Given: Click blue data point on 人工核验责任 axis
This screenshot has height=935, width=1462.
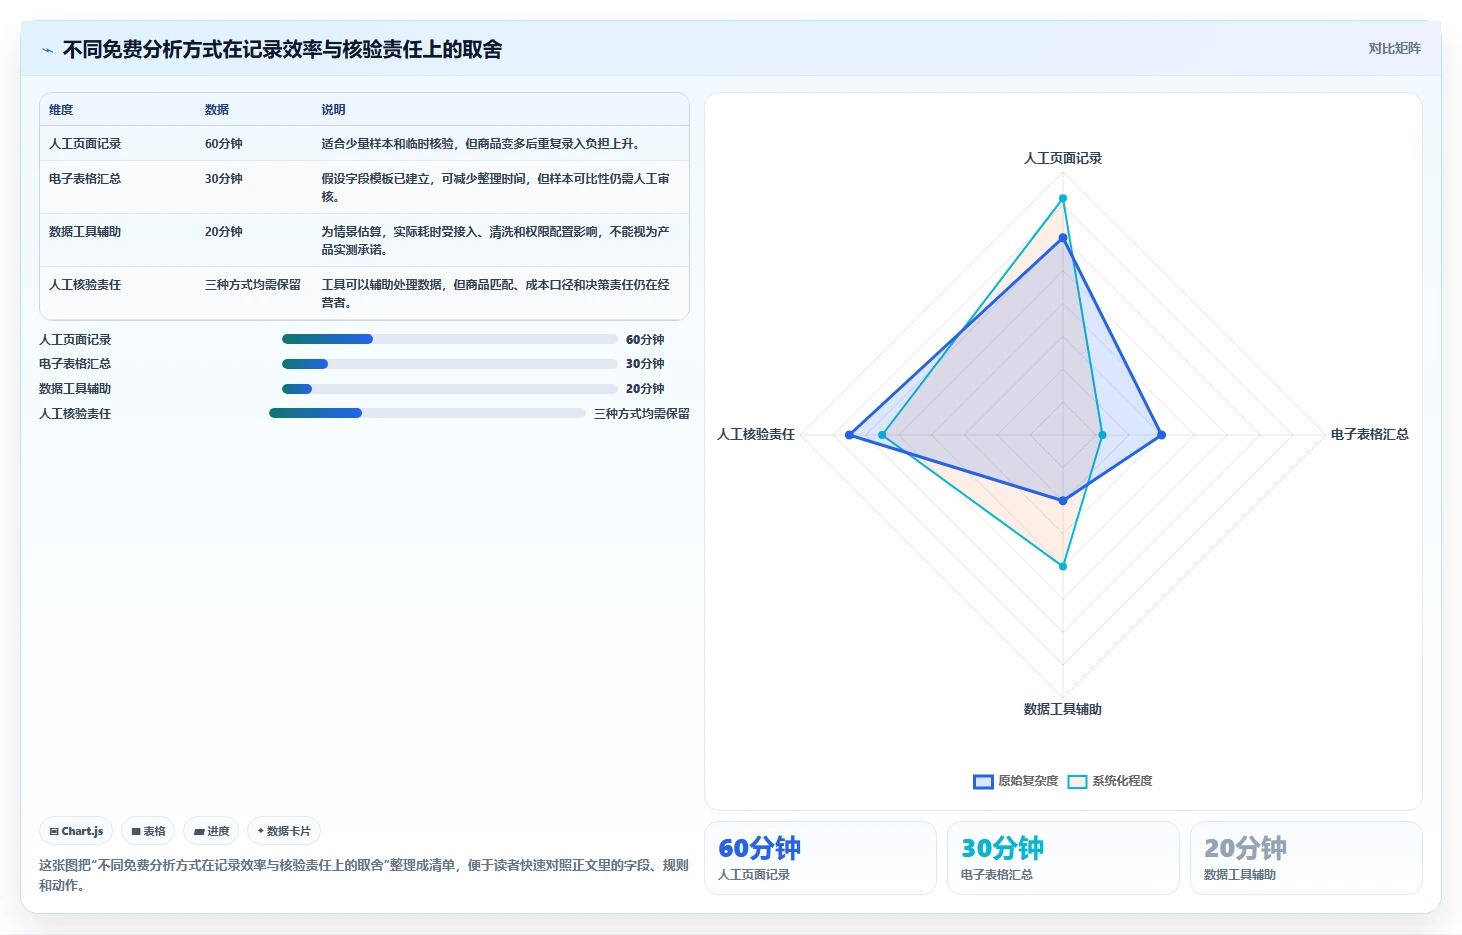Looking at the screenshot, I should [849, 435].
